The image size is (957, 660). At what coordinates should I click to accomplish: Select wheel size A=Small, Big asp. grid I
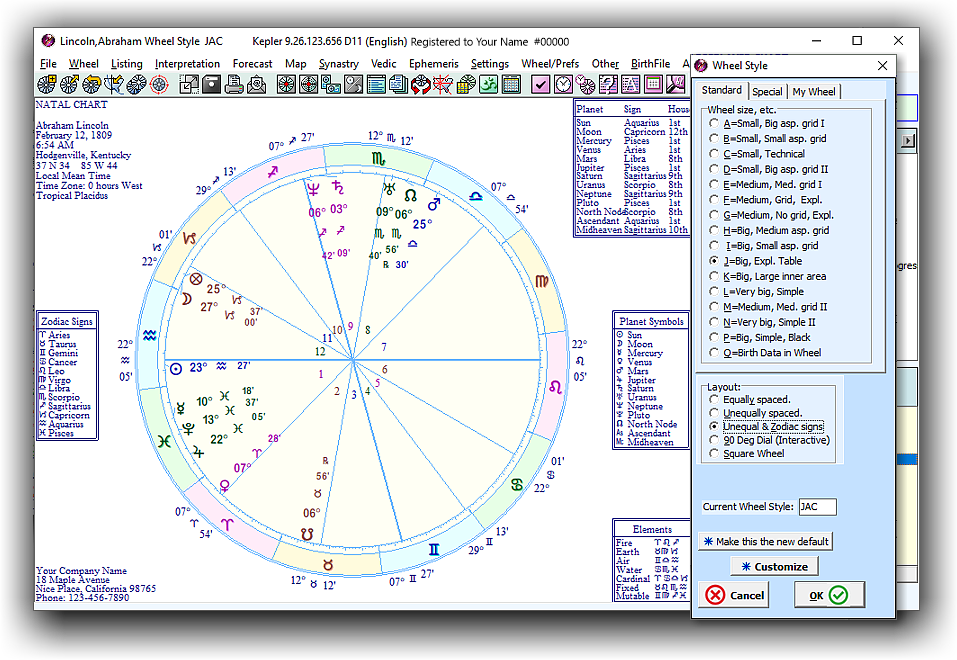(713, 123)
